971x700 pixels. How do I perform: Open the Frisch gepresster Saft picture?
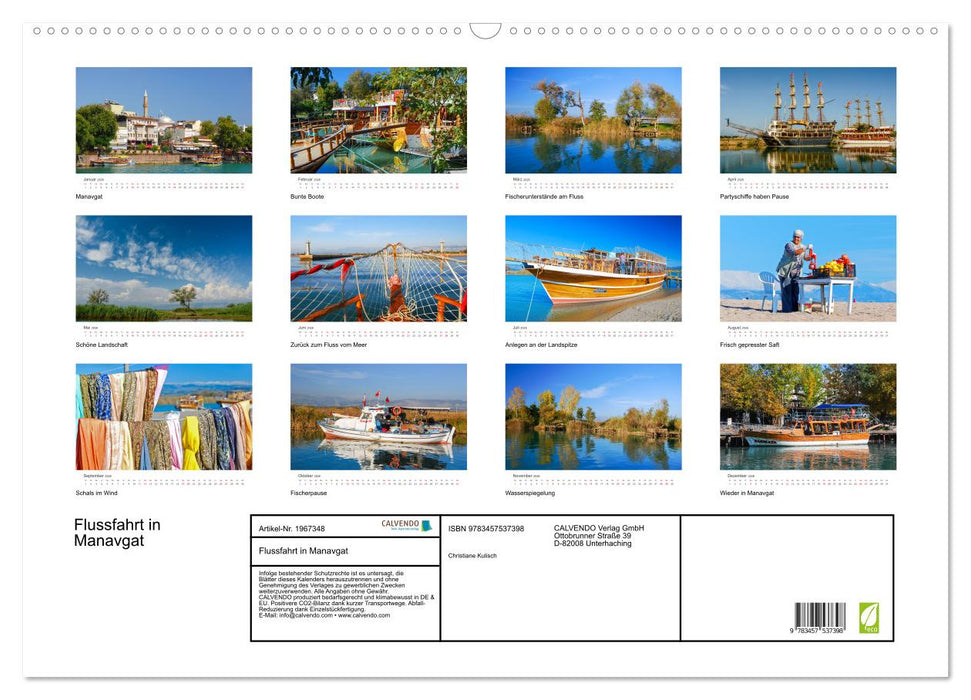point(808,268)
